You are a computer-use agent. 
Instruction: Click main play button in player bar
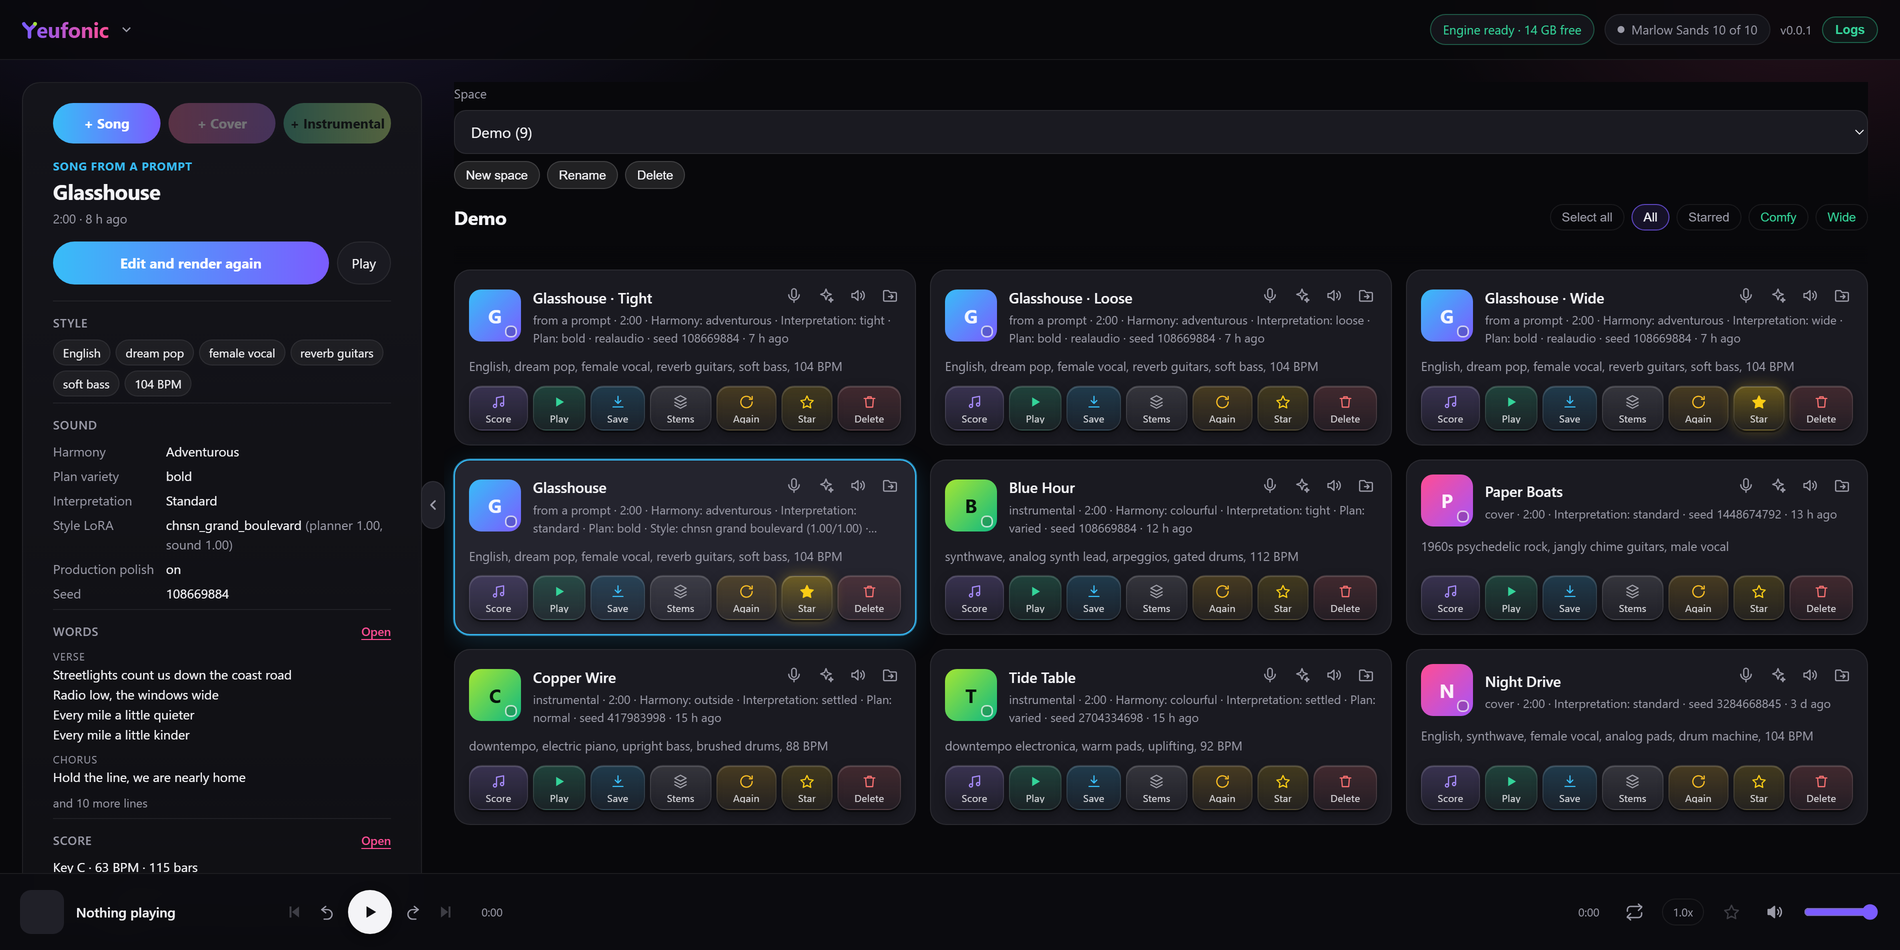[x=370, y=912]
